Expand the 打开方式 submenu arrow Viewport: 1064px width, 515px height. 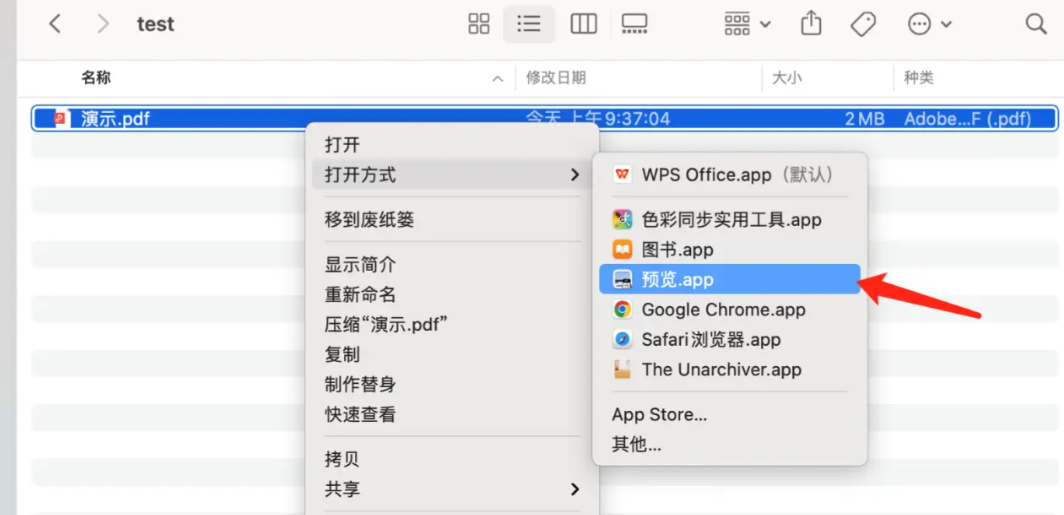[x=575, y=175]
